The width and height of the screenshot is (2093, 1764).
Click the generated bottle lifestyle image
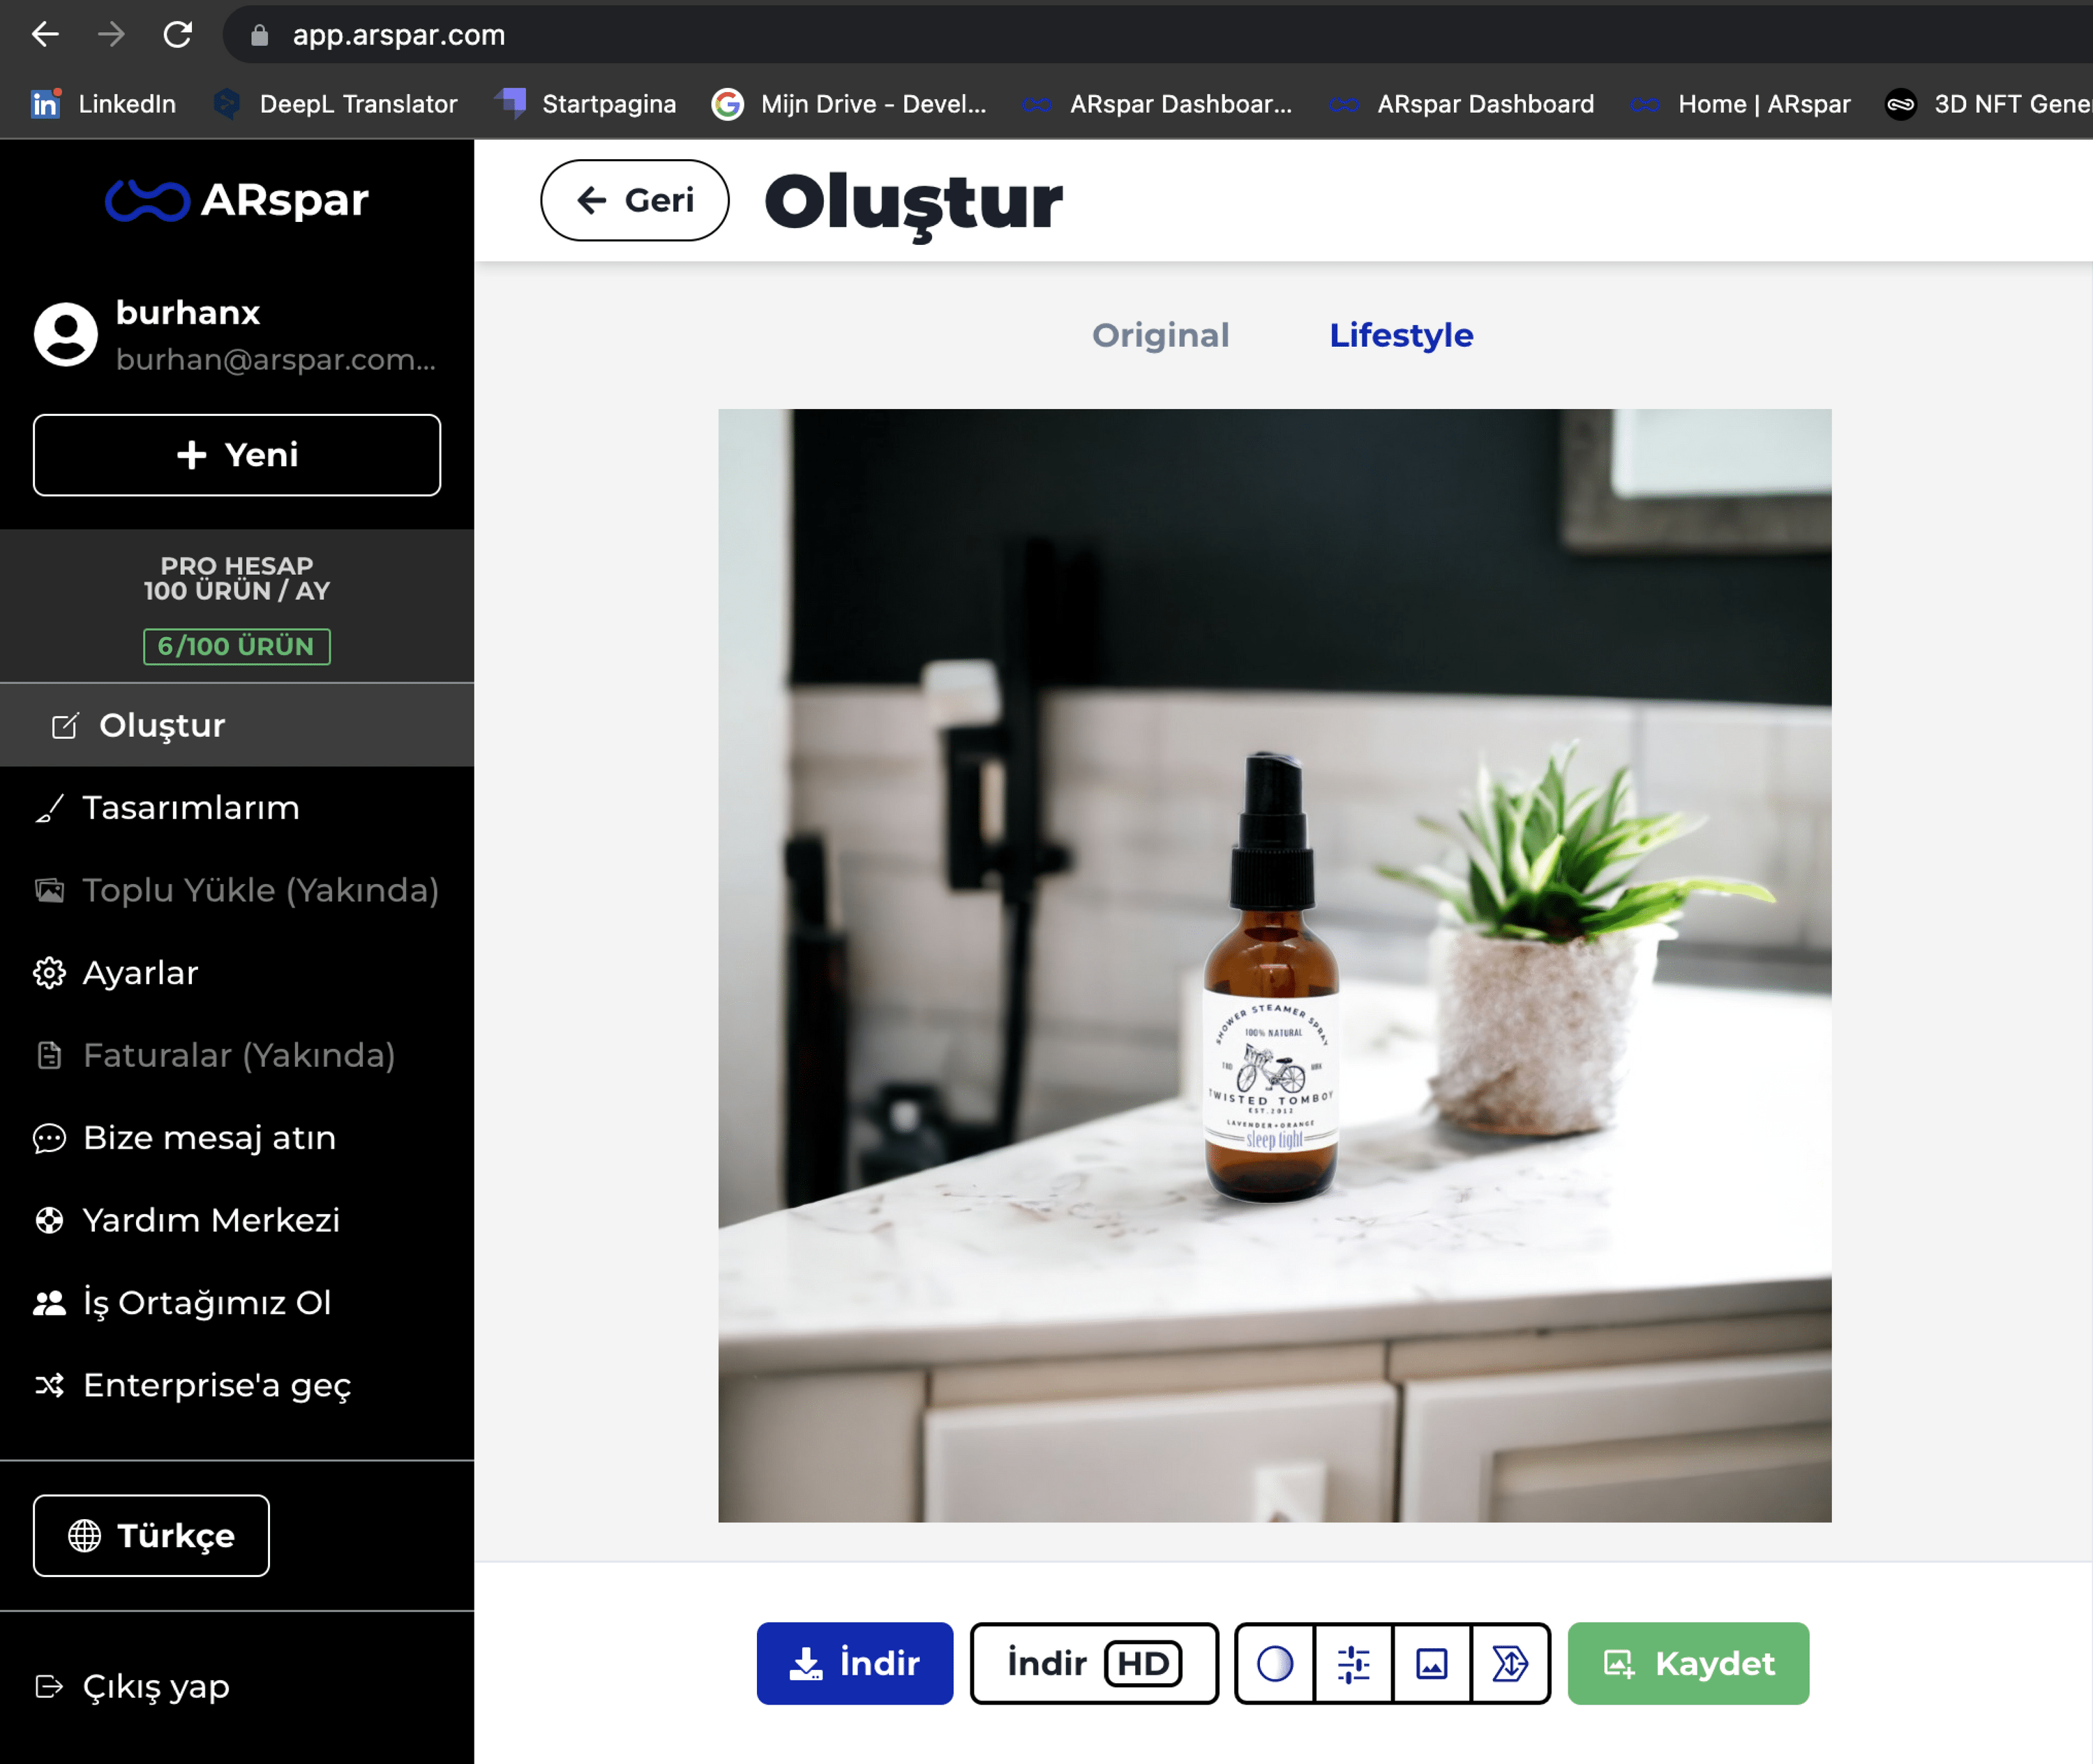1274,965
